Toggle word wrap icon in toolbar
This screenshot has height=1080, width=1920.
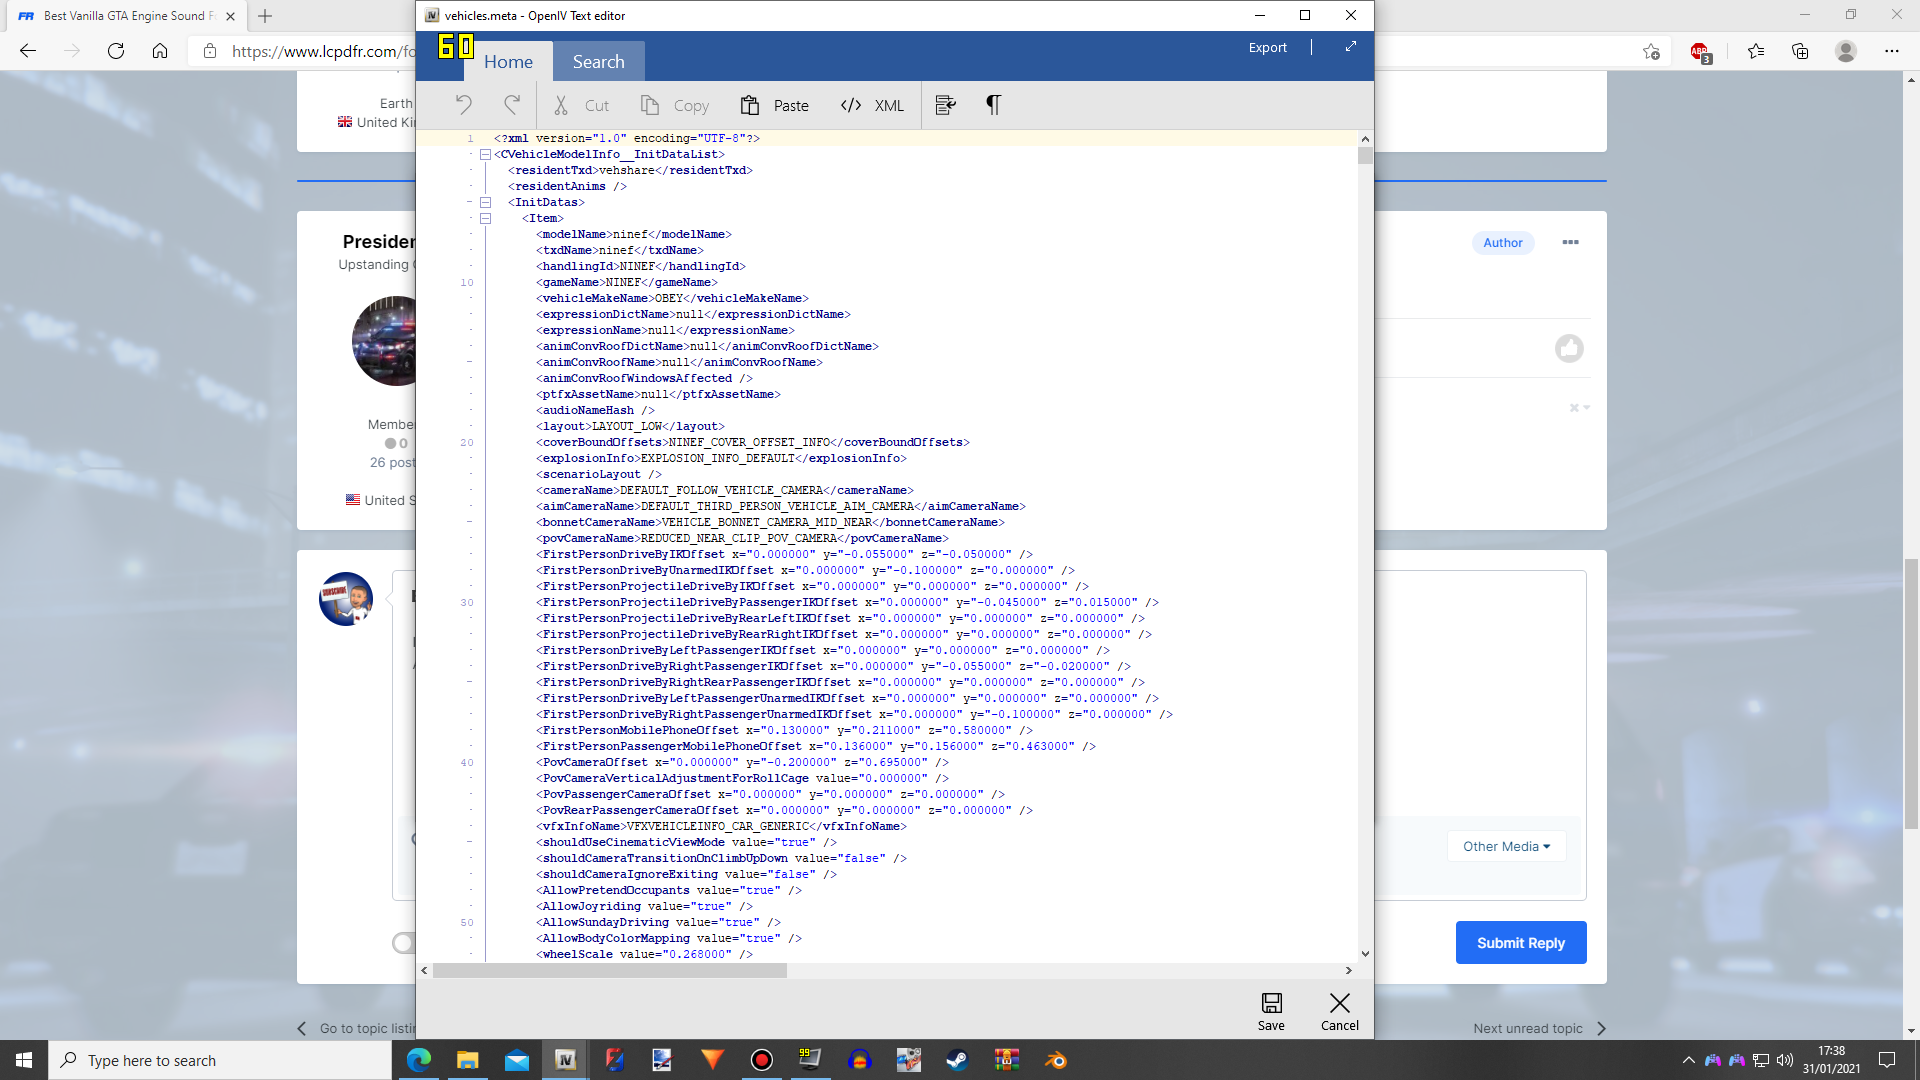pos(945,105)
